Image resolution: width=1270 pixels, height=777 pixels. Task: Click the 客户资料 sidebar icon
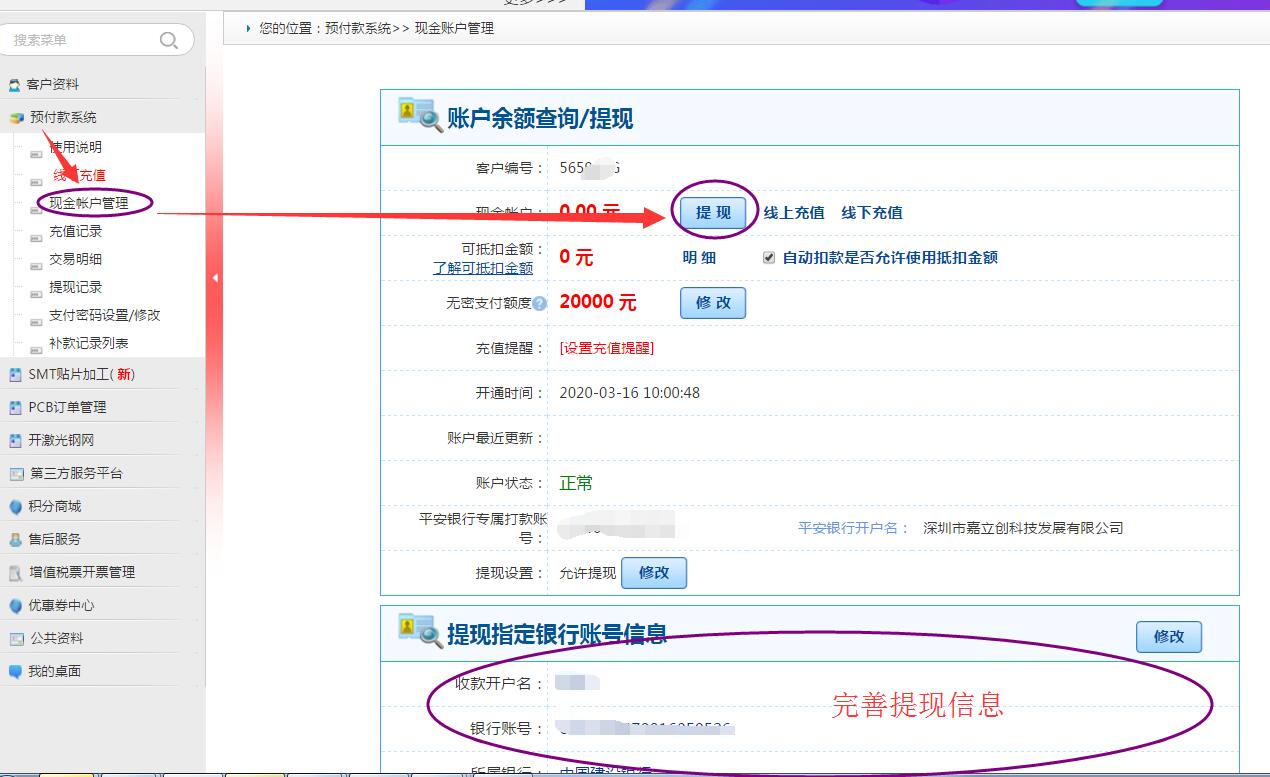(x=15, y=85)
